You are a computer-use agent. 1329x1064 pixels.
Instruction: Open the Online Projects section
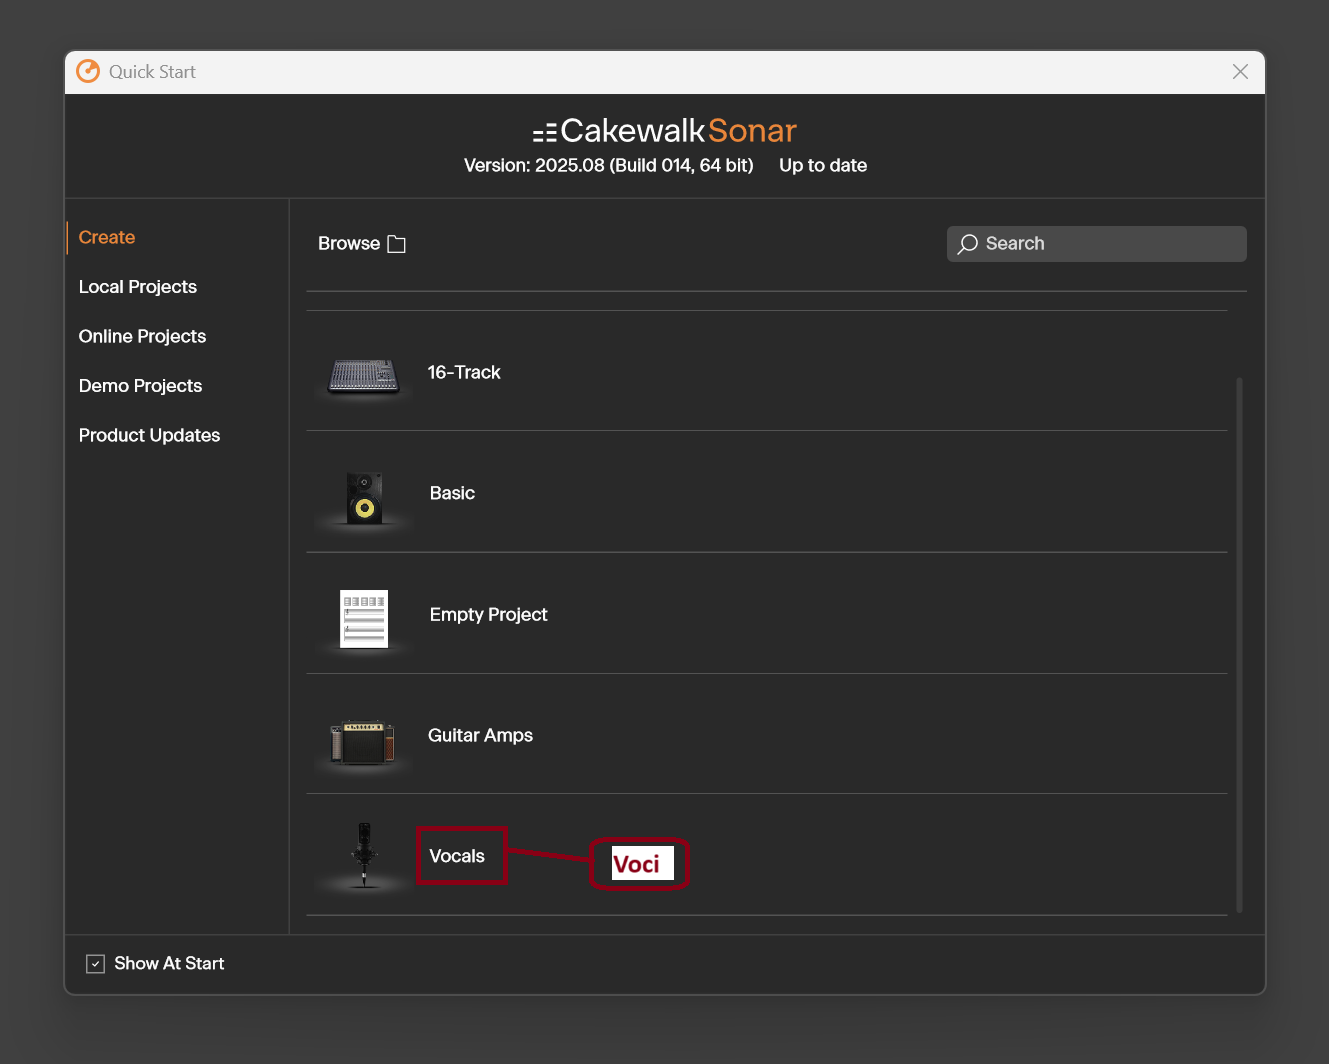click(142, 337)
